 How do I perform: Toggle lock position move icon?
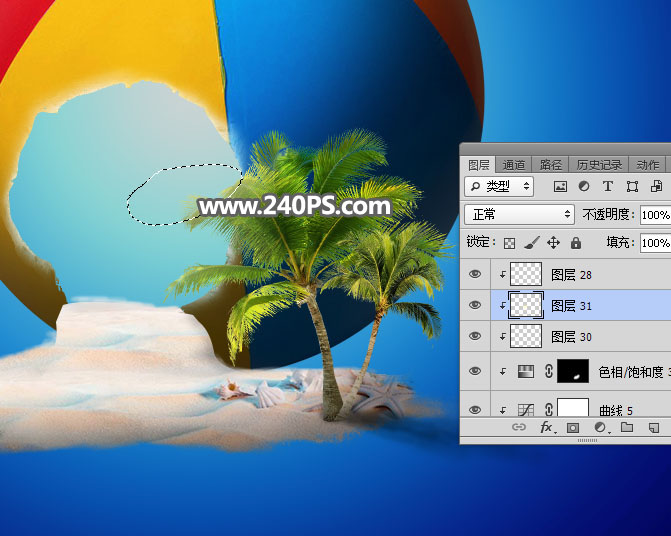point(553,243)
